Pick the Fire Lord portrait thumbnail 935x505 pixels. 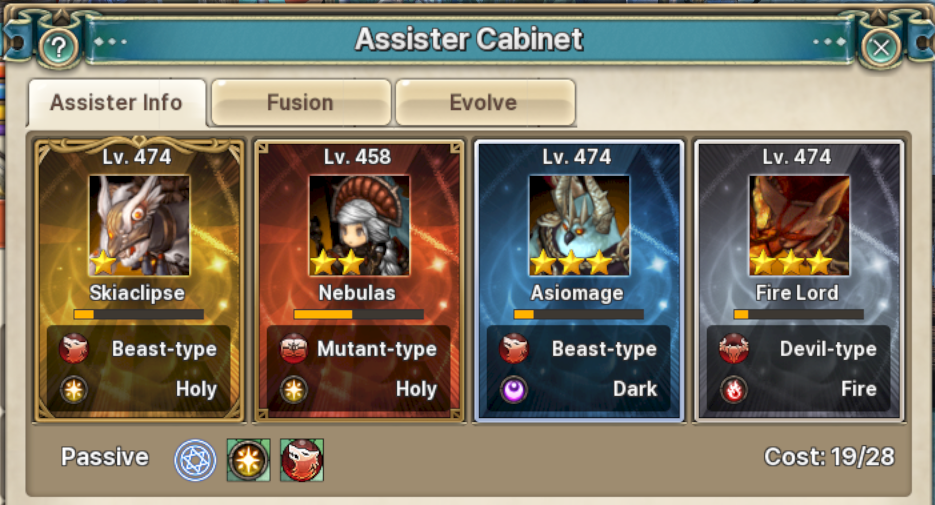[799, 225]
